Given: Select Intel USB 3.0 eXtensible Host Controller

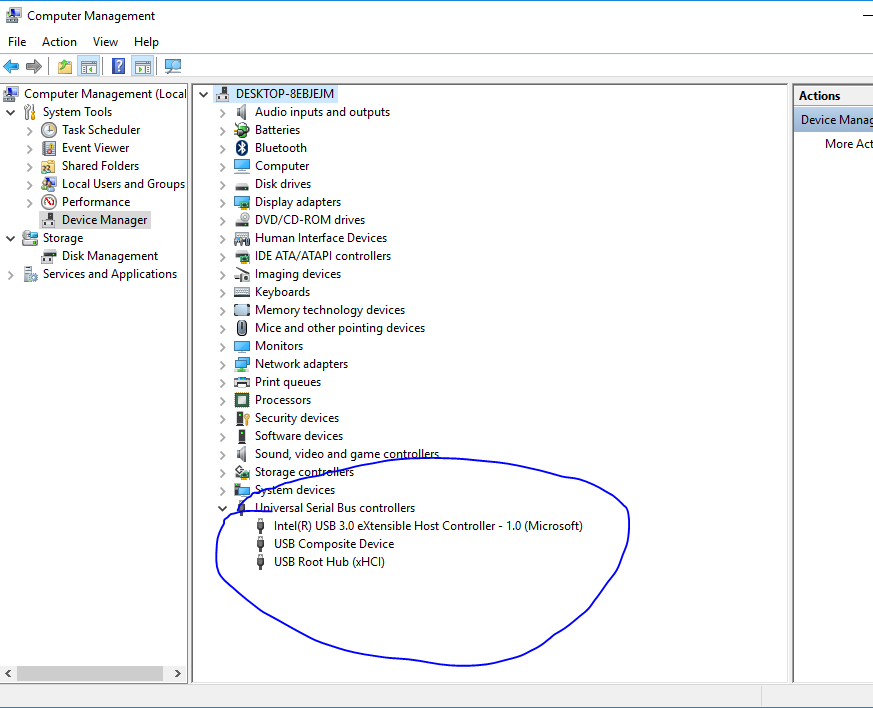Looking at the screenshot, I should pos(427,526).
